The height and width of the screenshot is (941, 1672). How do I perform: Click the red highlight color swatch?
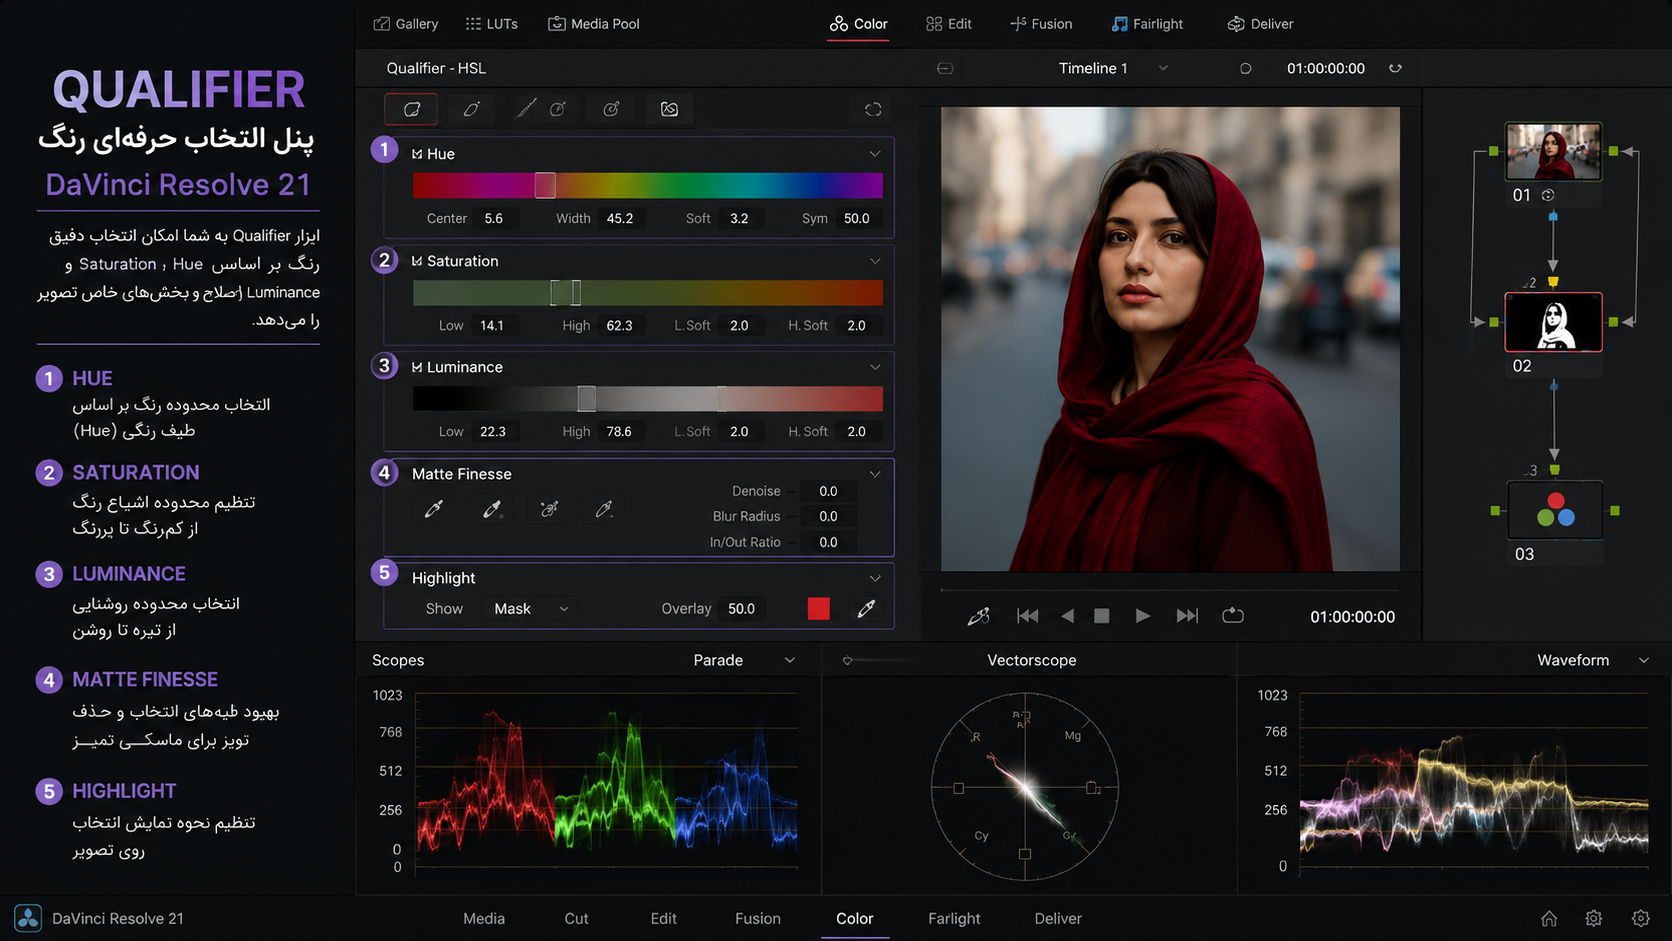coord(818,608)
